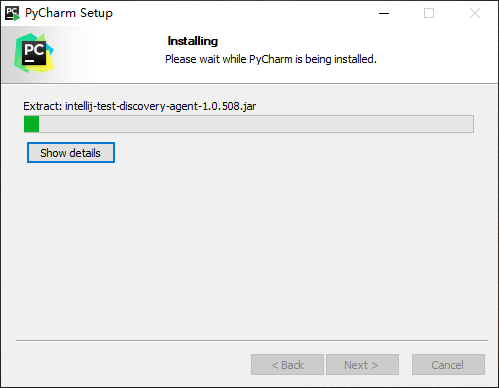Click the unfilled gray part of progress bar

pyautogui.click(x=256, y=124)
